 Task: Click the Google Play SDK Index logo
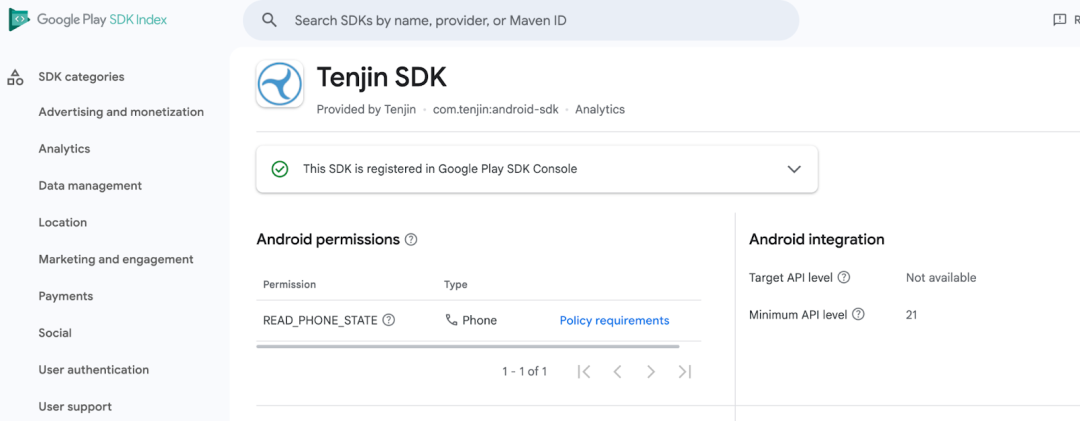pyautogui.click(x=88, y=20)
